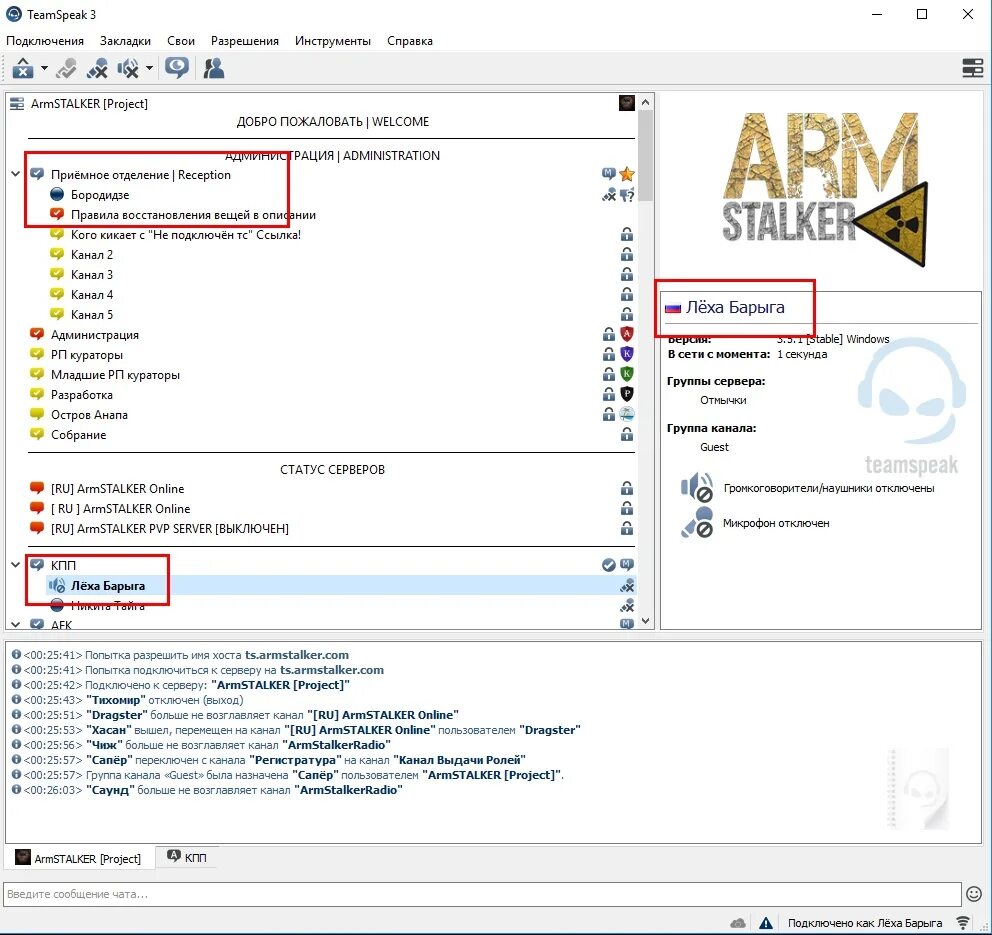Click the channel tree scrollbar down arrow
This screenshot has width=992, height=935.
[645, 621]
